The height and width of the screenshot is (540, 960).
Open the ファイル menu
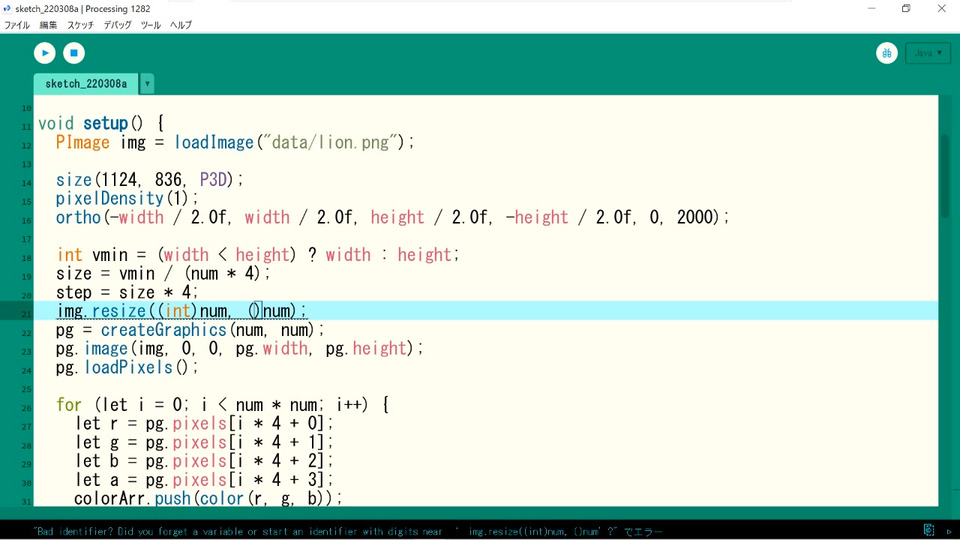(x=17, y=25)
